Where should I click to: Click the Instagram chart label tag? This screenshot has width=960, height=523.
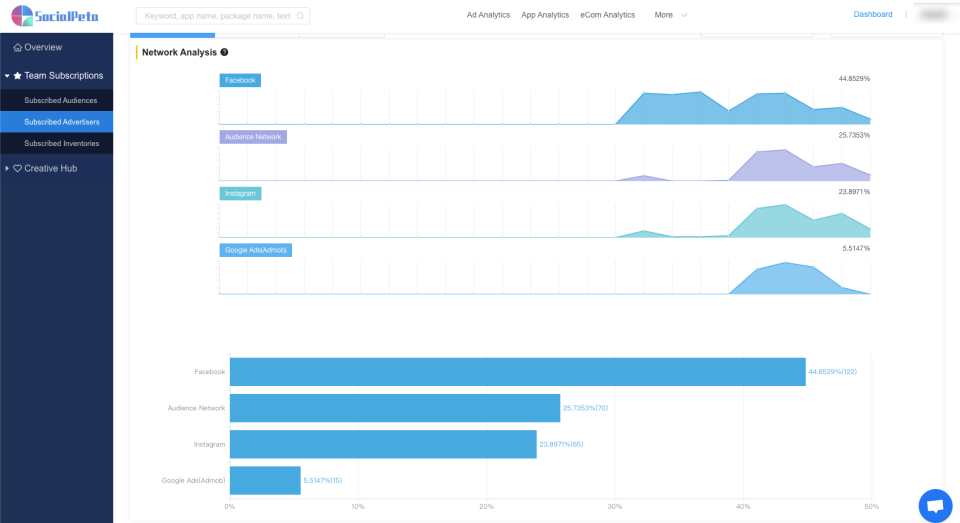[x=240, y=194]
